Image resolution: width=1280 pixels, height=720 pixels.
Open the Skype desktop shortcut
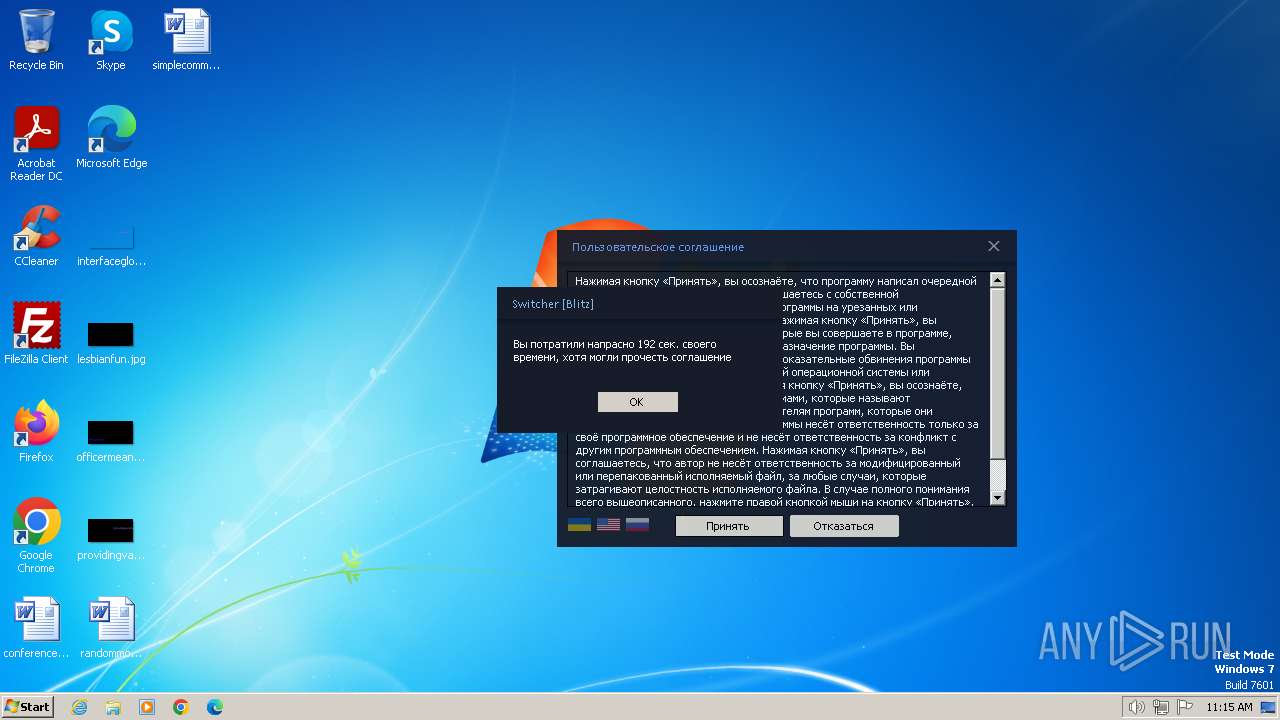[x=110, y=40]
